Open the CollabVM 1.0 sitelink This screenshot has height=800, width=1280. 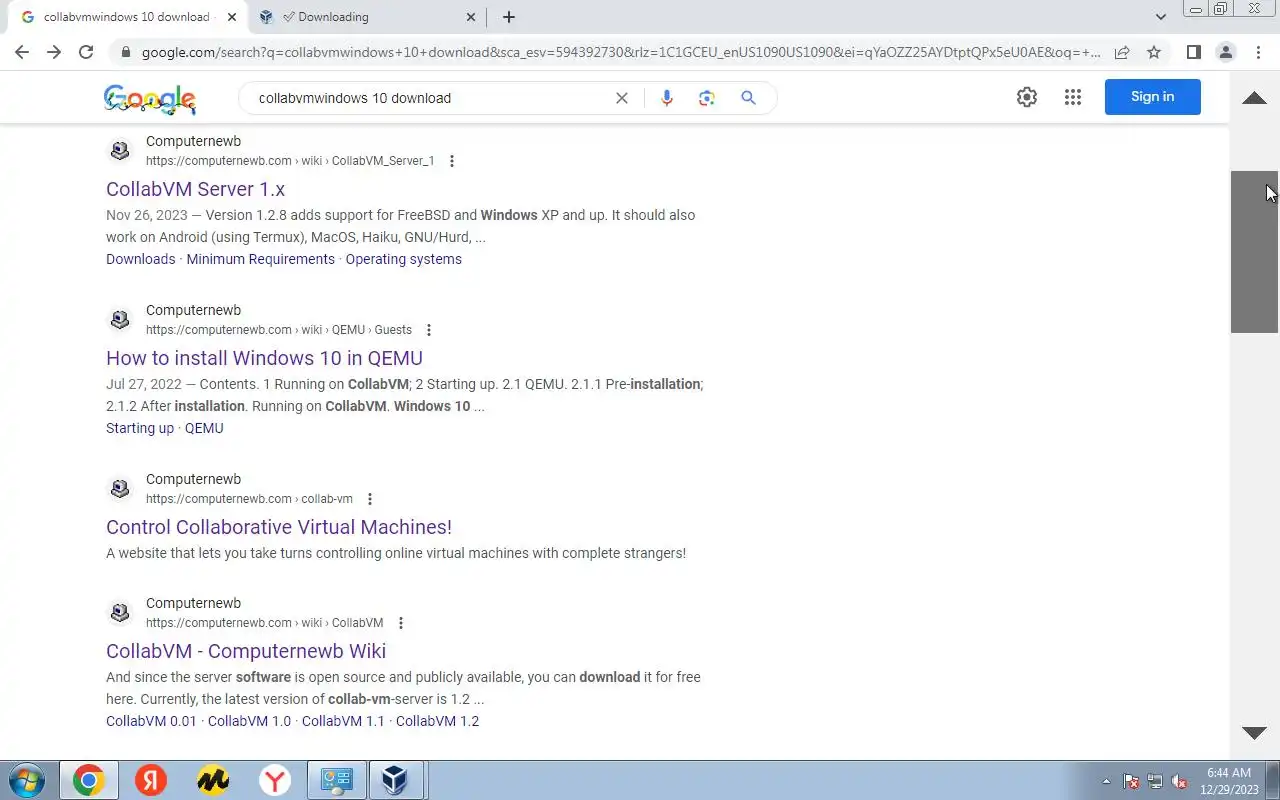pyautogui.click(x=249, y=721)
